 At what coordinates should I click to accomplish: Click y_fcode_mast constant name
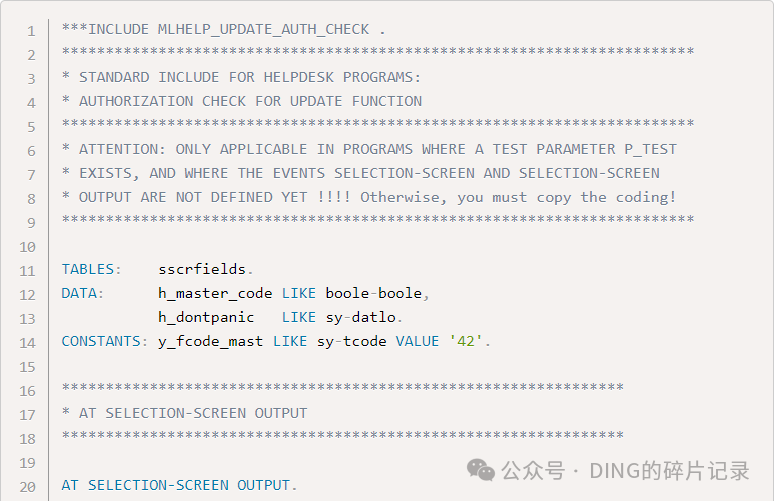[210, 342]
